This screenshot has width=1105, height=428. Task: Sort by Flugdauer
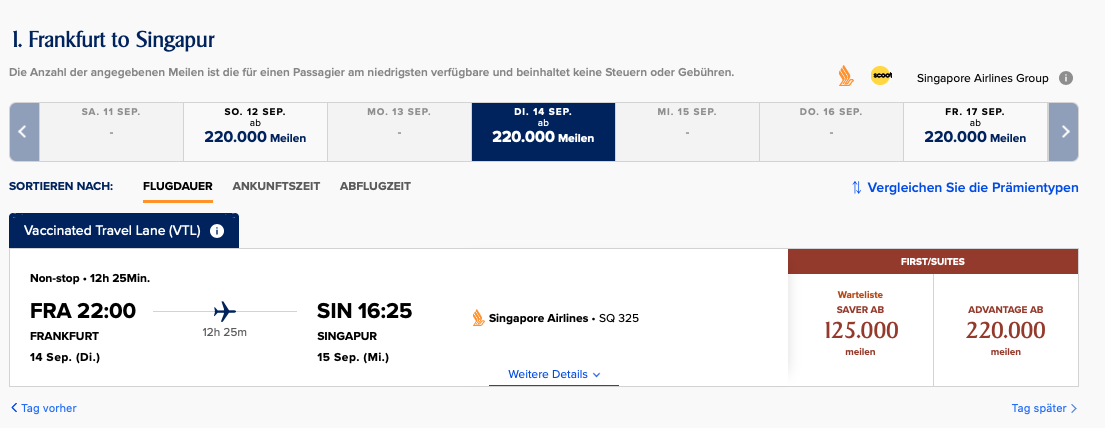click(x=178, y=186)
